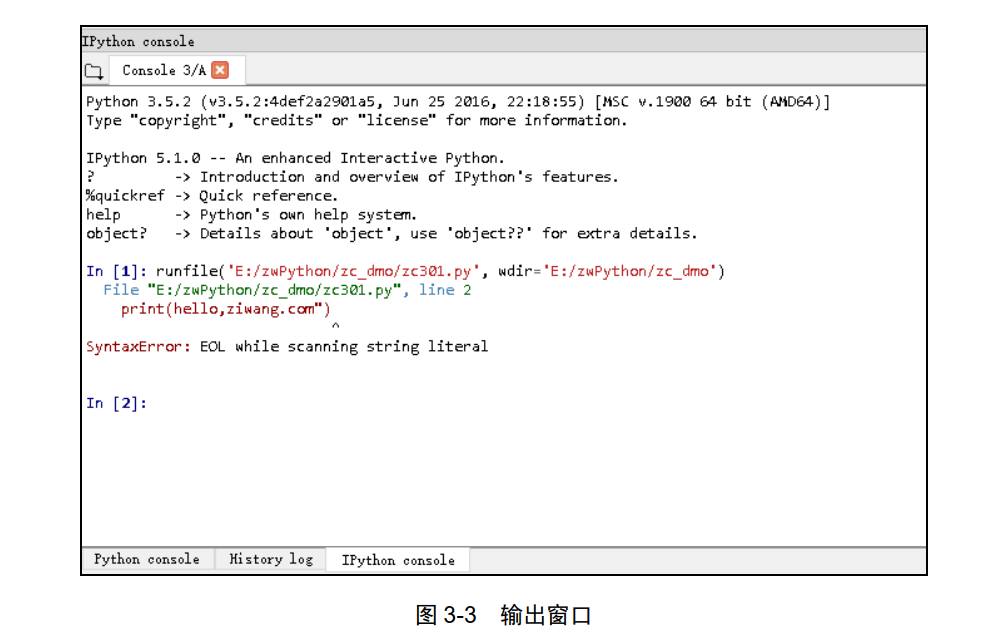Select the Console 3/A tab
Image resolution: width=1001 pixels, height=639 pixels.
[176, 70]
